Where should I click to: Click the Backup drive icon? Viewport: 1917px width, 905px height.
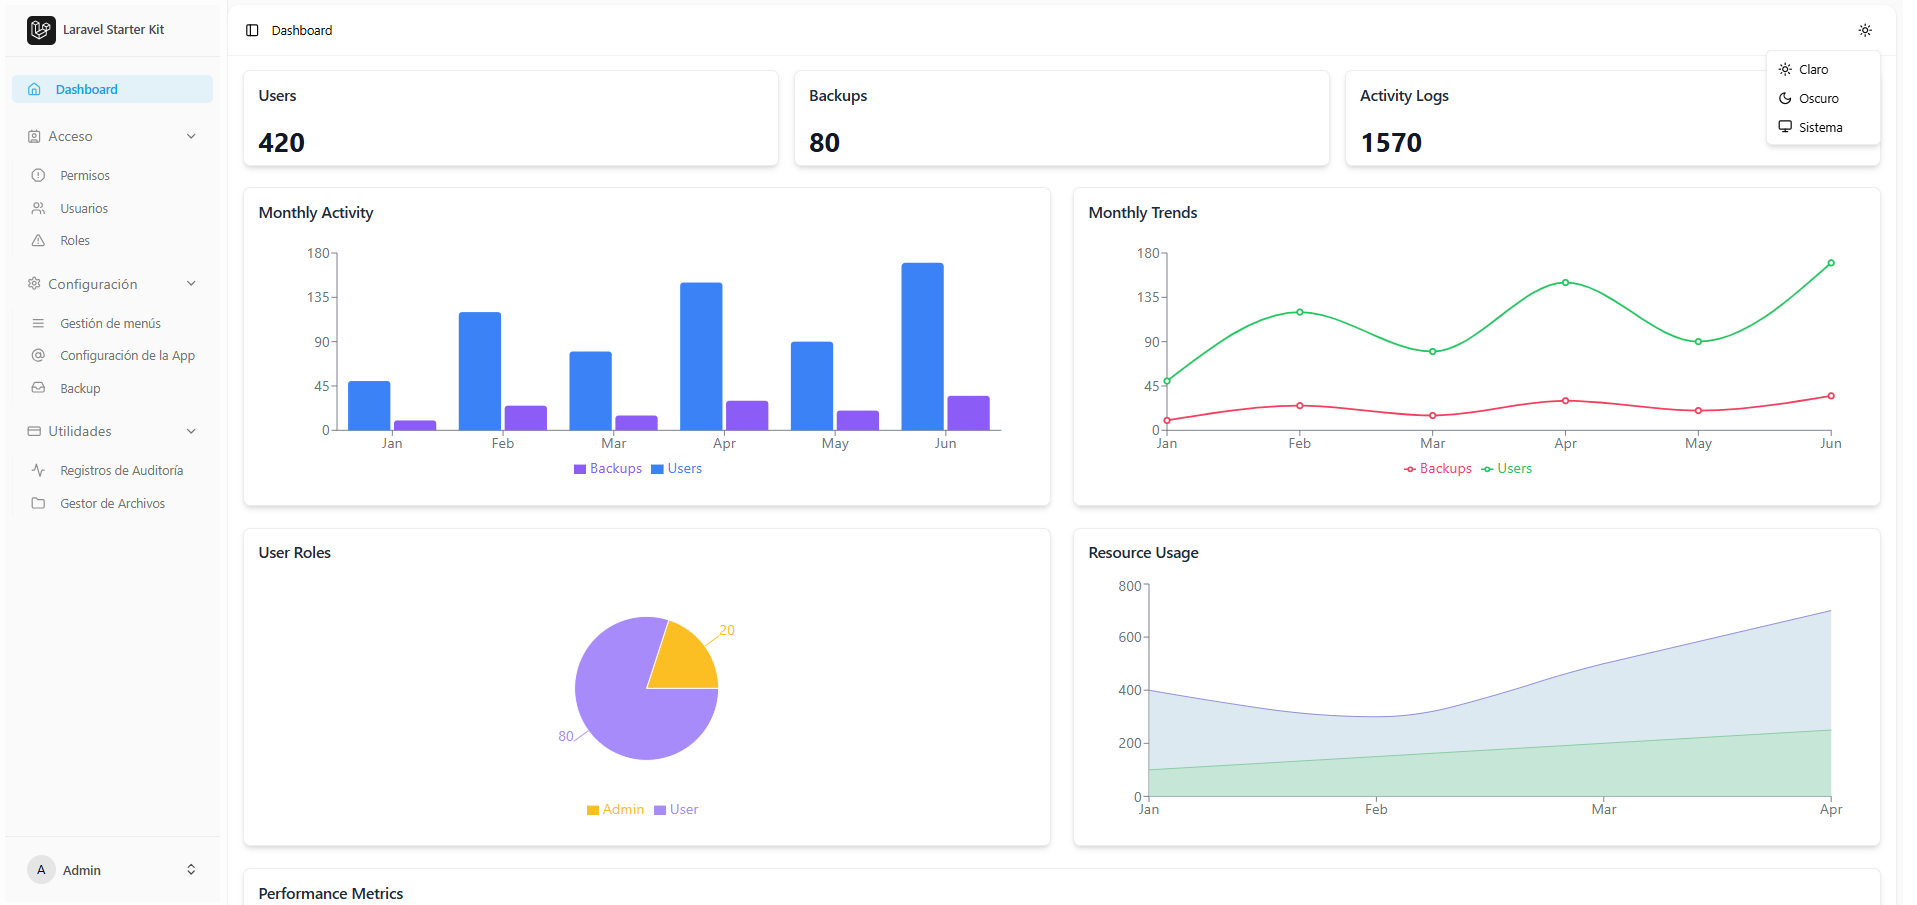[38, 388]
